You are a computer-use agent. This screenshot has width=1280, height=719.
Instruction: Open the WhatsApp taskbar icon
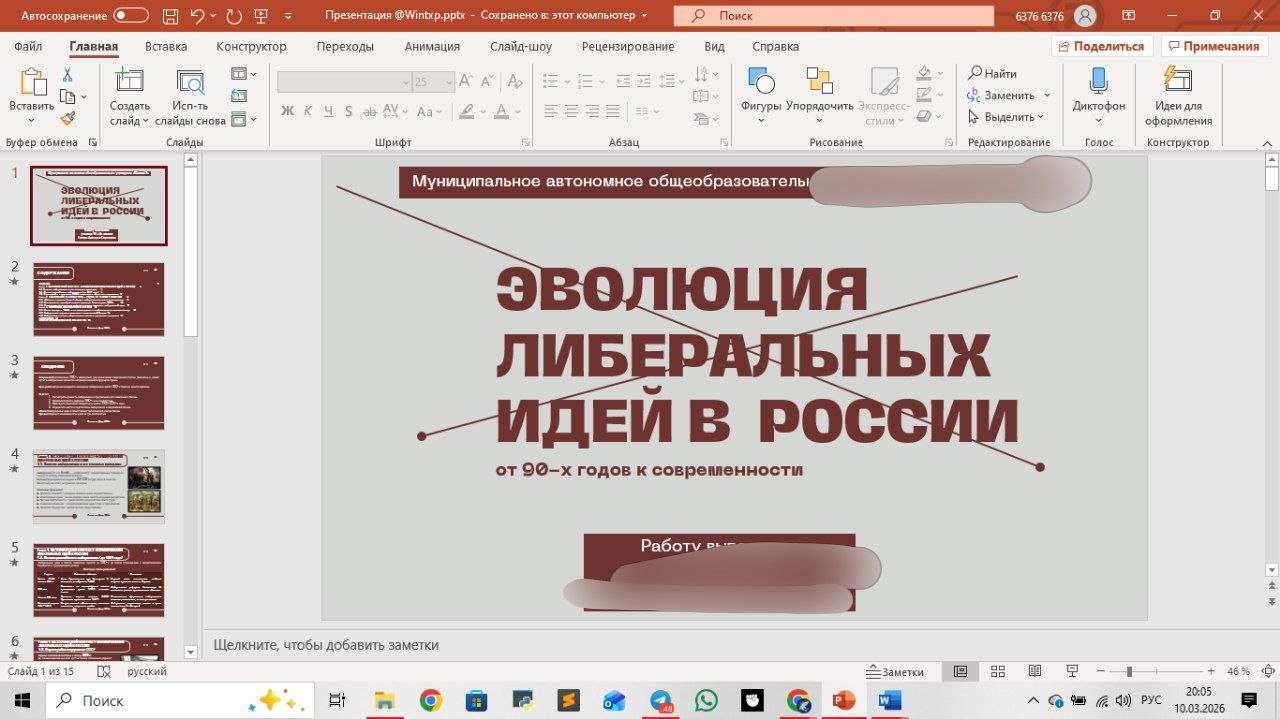pyautogui.click(x=706, y=701)
